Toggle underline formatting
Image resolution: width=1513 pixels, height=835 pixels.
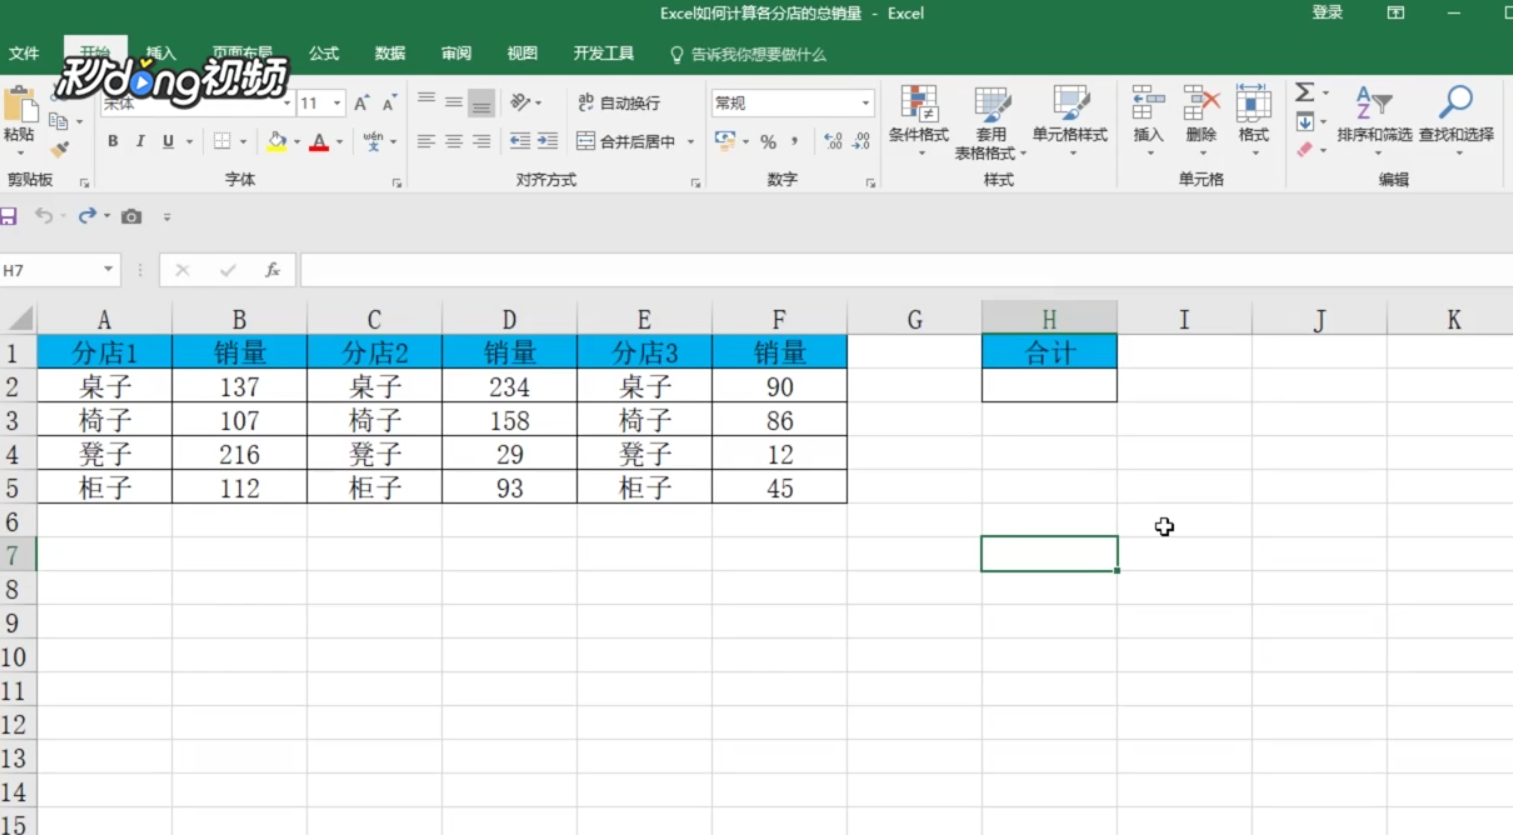[x=168, y=142]
